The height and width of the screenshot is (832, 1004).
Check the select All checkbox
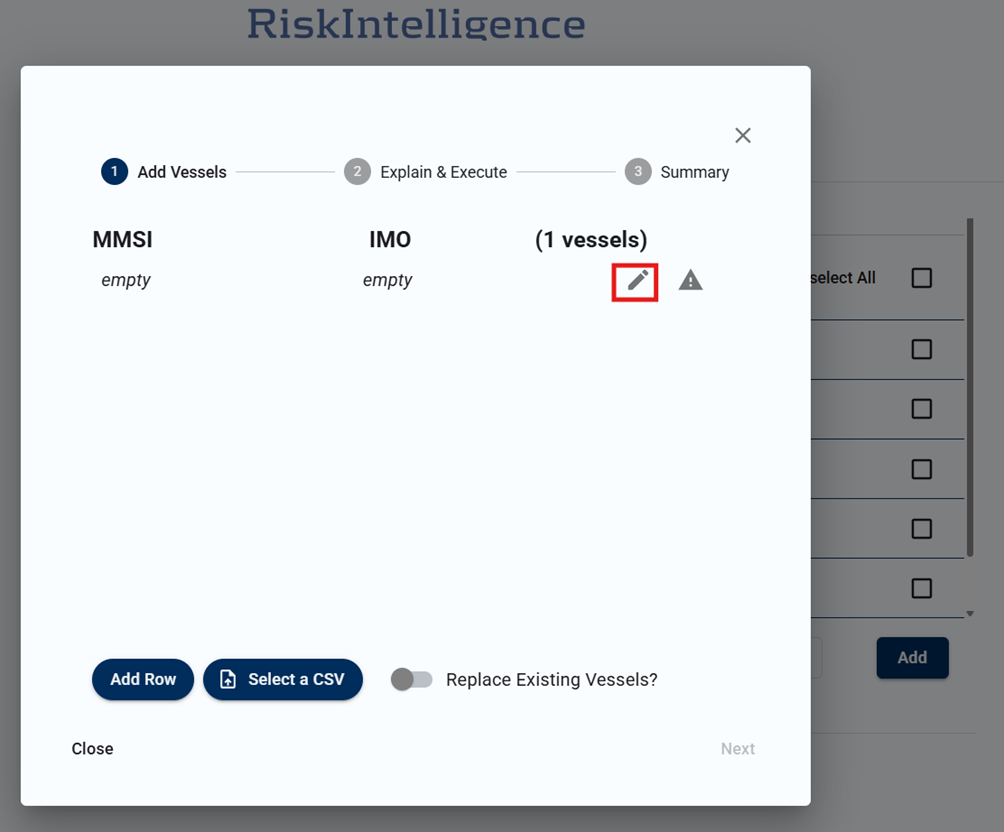pos(921,278)
